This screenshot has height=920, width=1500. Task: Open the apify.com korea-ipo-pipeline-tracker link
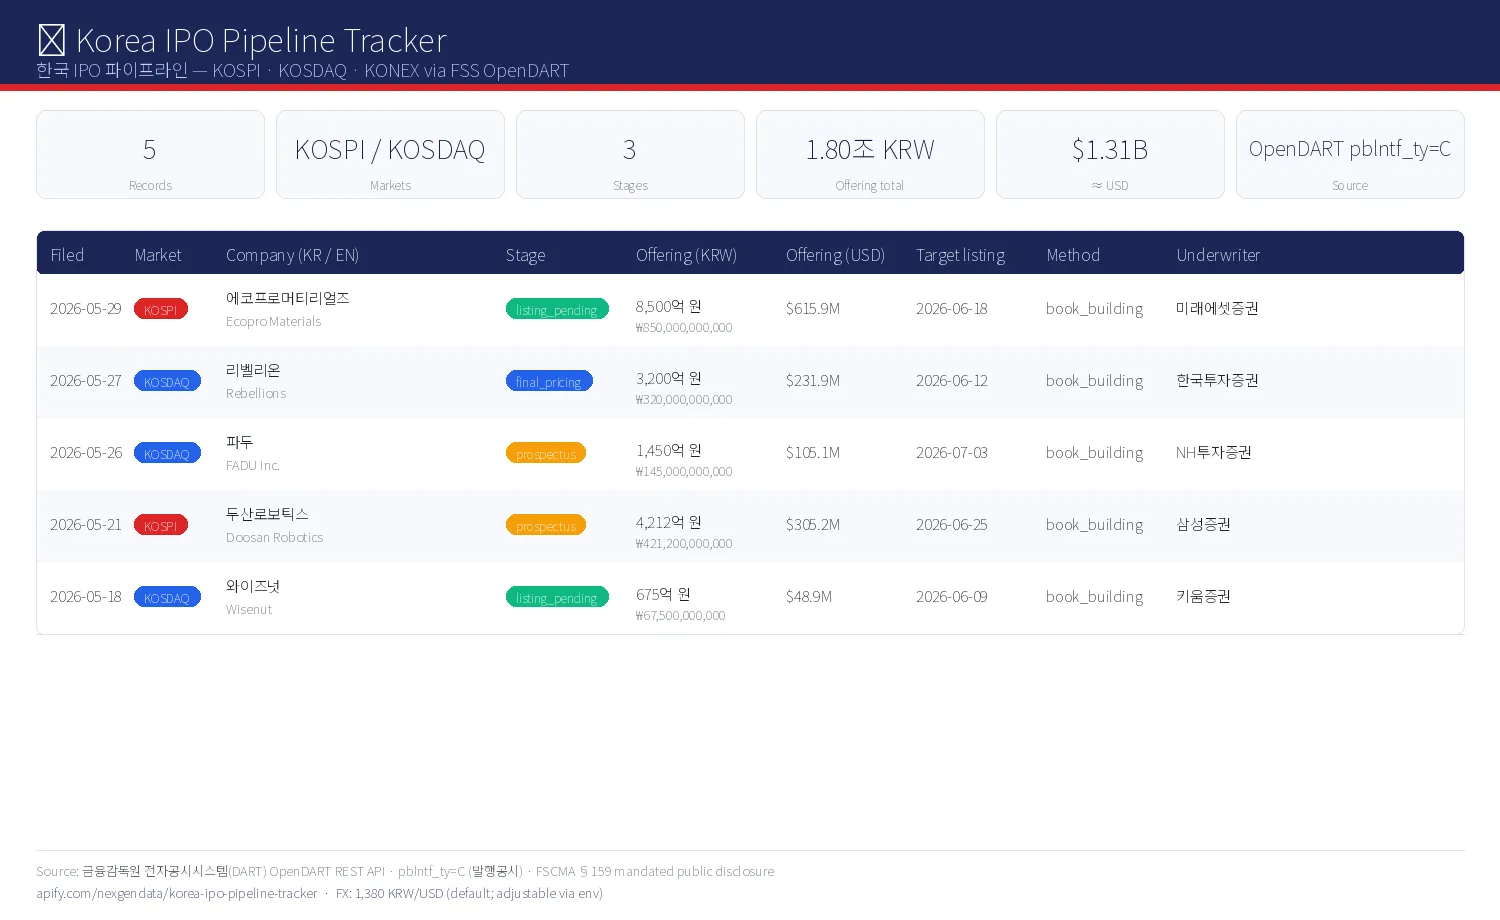click(177, 893)
